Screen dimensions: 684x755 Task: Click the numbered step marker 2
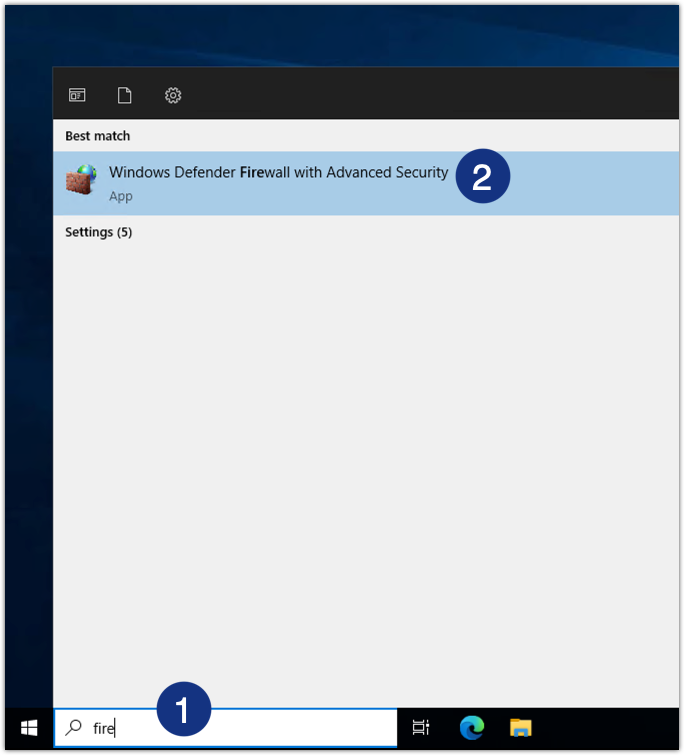tap(482, 177)
